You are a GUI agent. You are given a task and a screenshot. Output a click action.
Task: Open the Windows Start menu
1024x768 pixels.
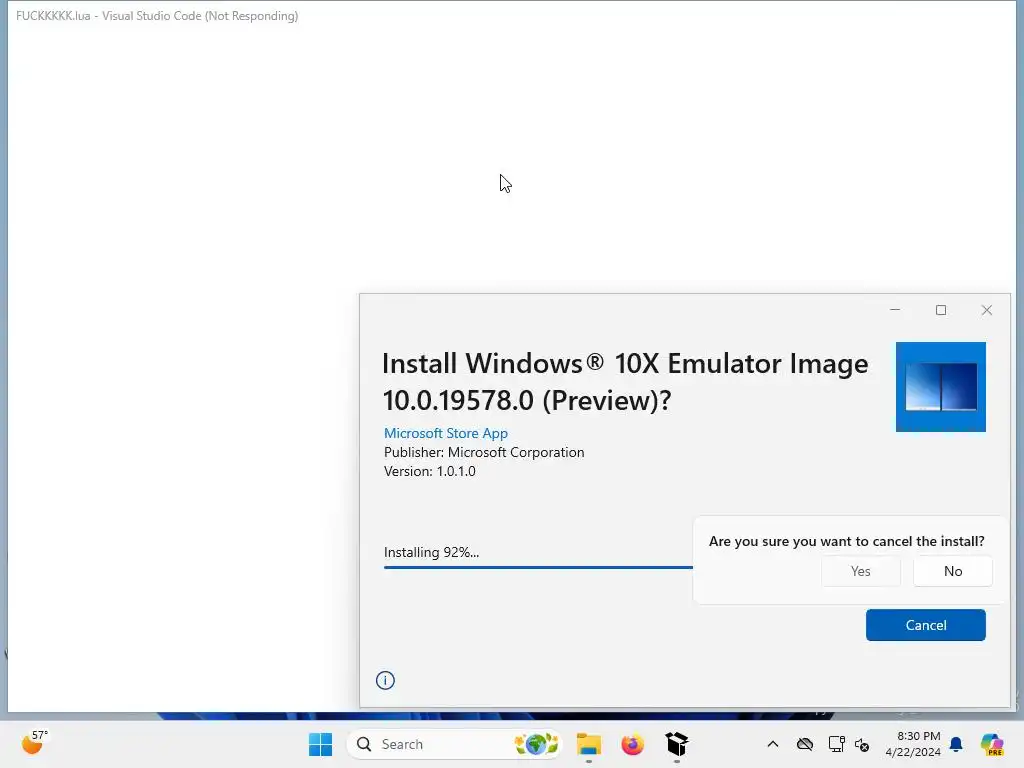coord(320,744)
